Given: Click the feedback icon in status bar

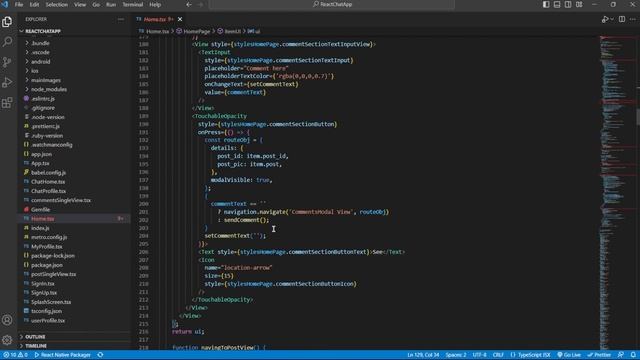Looking at the screenshot, I should 621,355.
